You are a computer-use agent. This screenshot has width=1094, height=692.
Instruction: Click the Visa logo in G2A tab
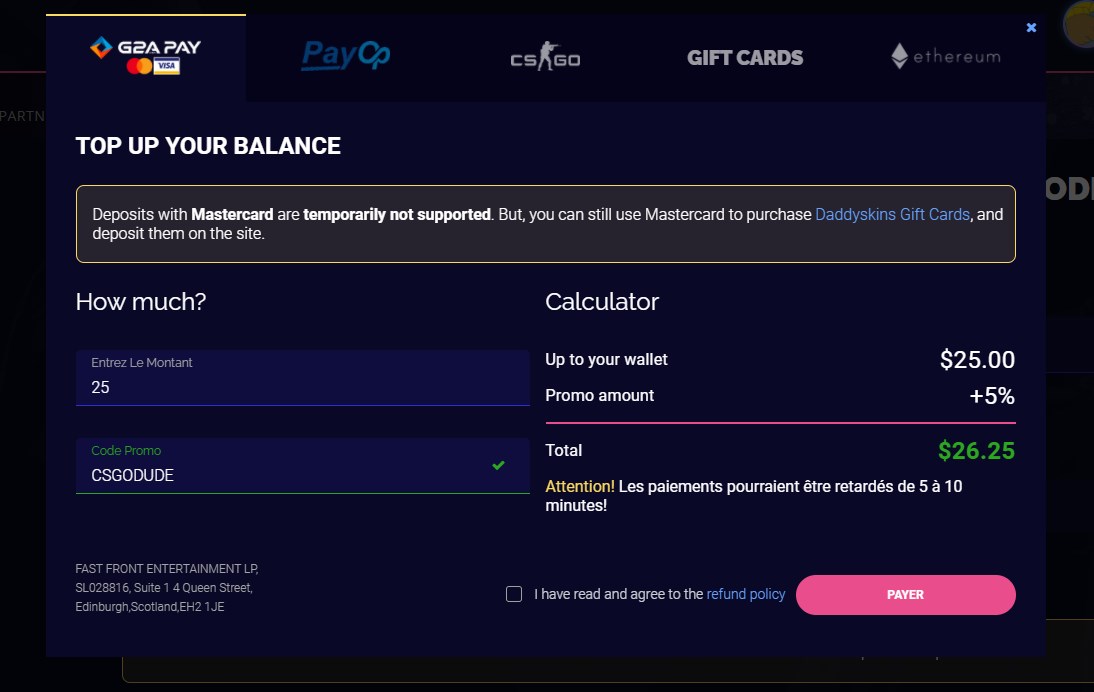click(167, 67)
